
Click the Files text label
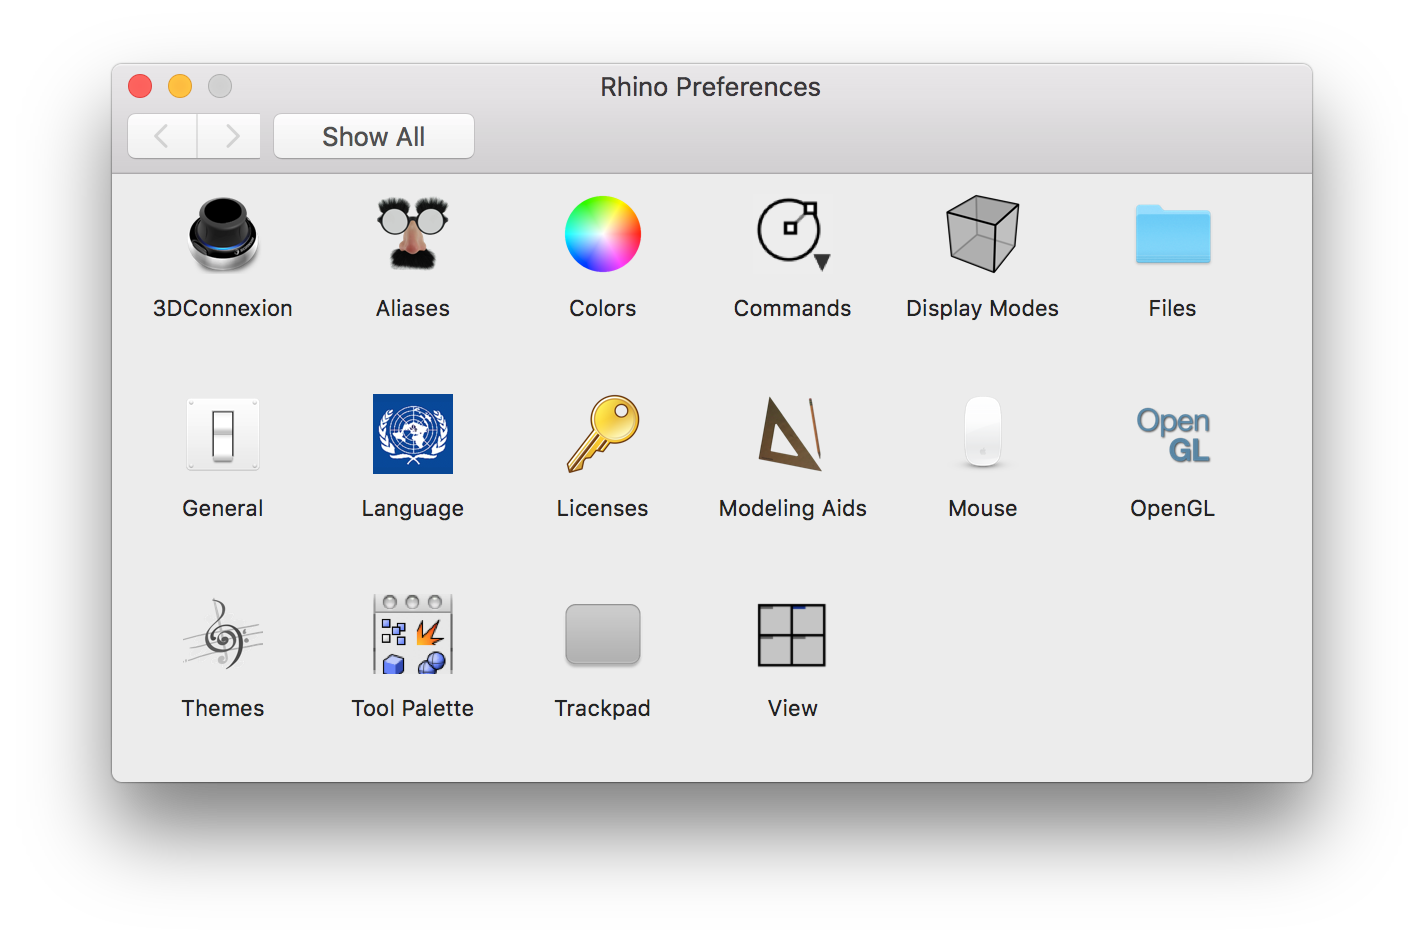1173,308
